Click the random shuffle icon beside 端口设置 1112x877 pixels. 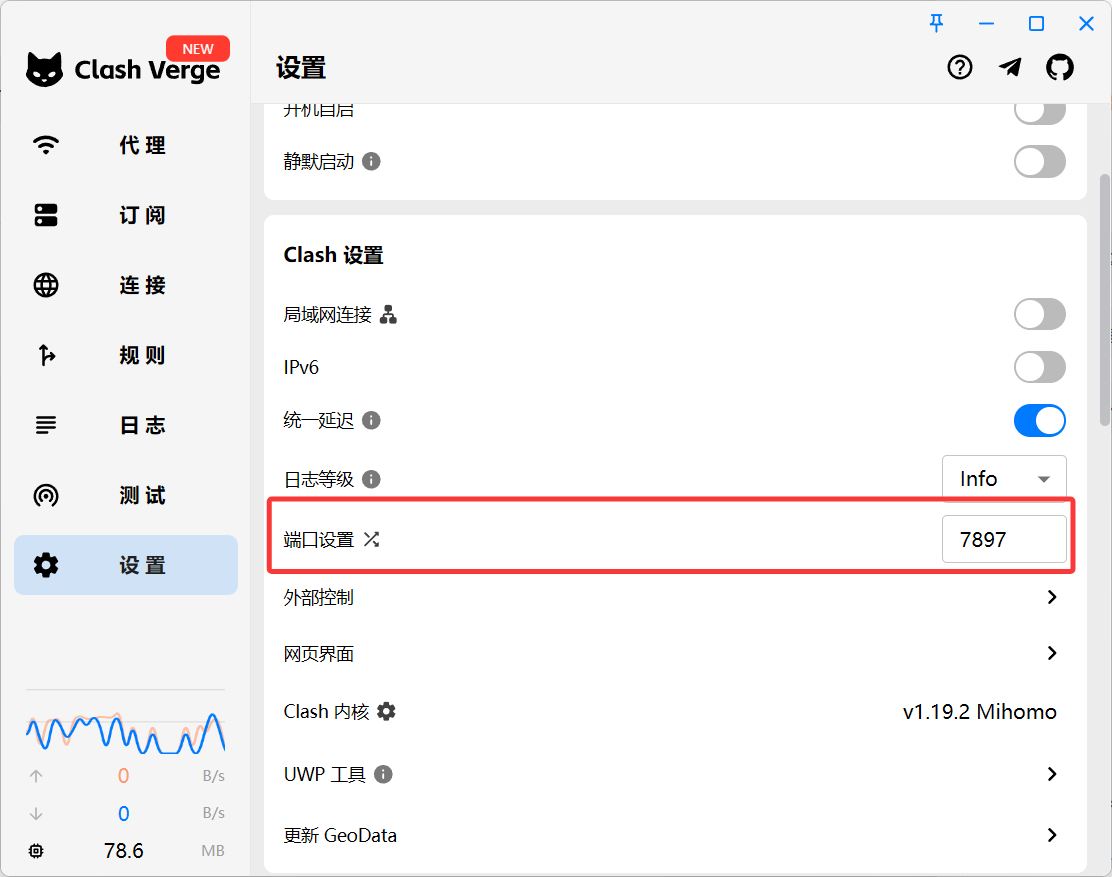click(372, 540)
